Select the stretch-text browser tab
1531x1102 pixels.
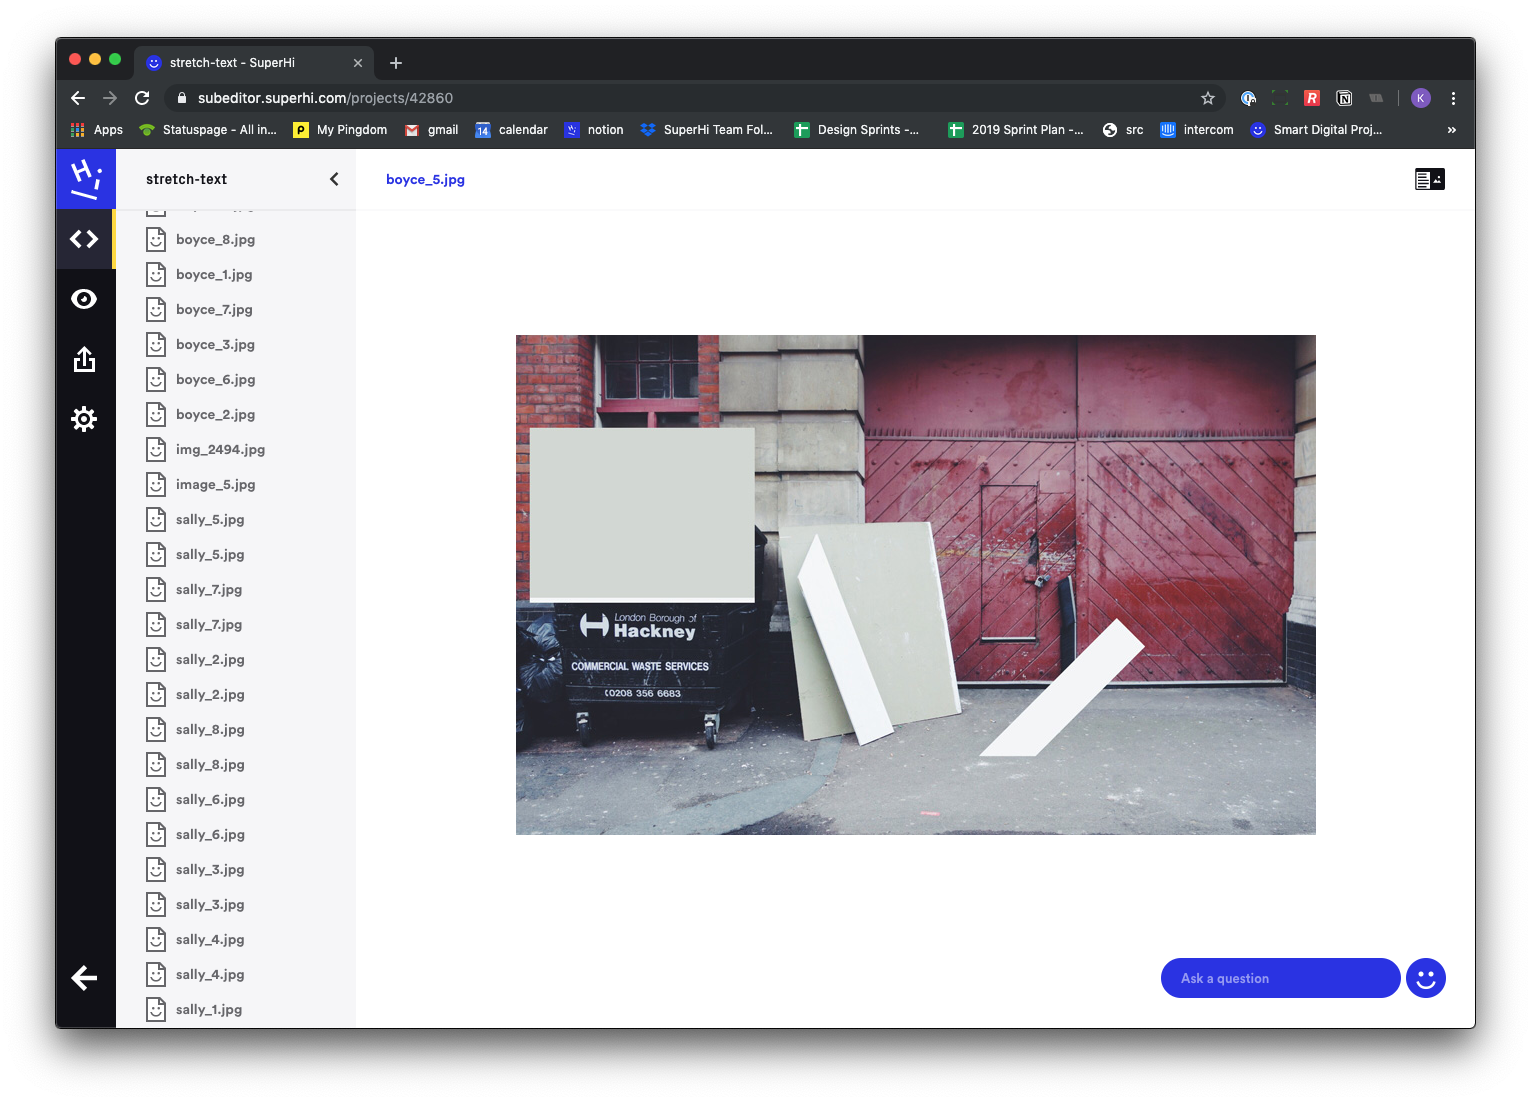pyautogui.click(x=232, y=62)
